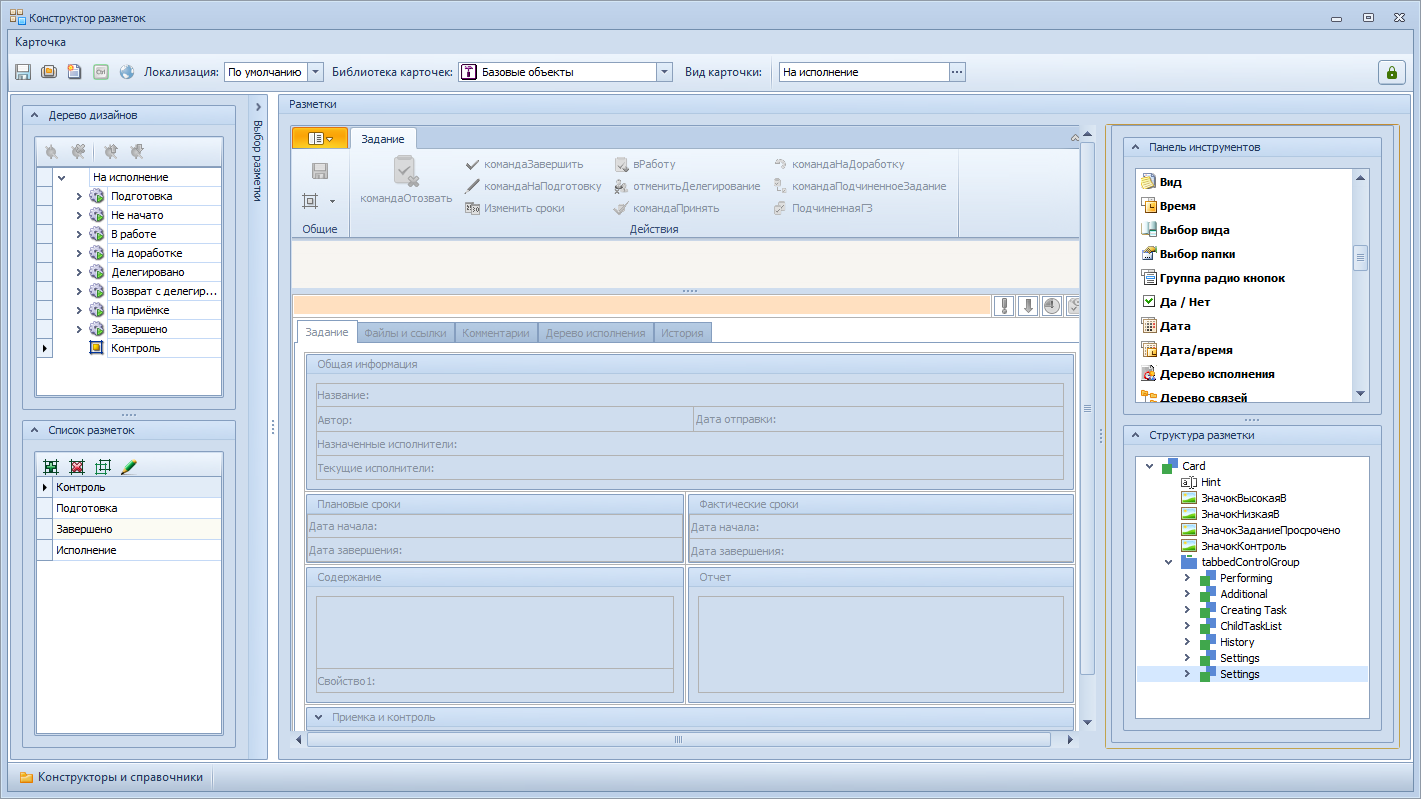Open the Локализация dropdown list

315,72
